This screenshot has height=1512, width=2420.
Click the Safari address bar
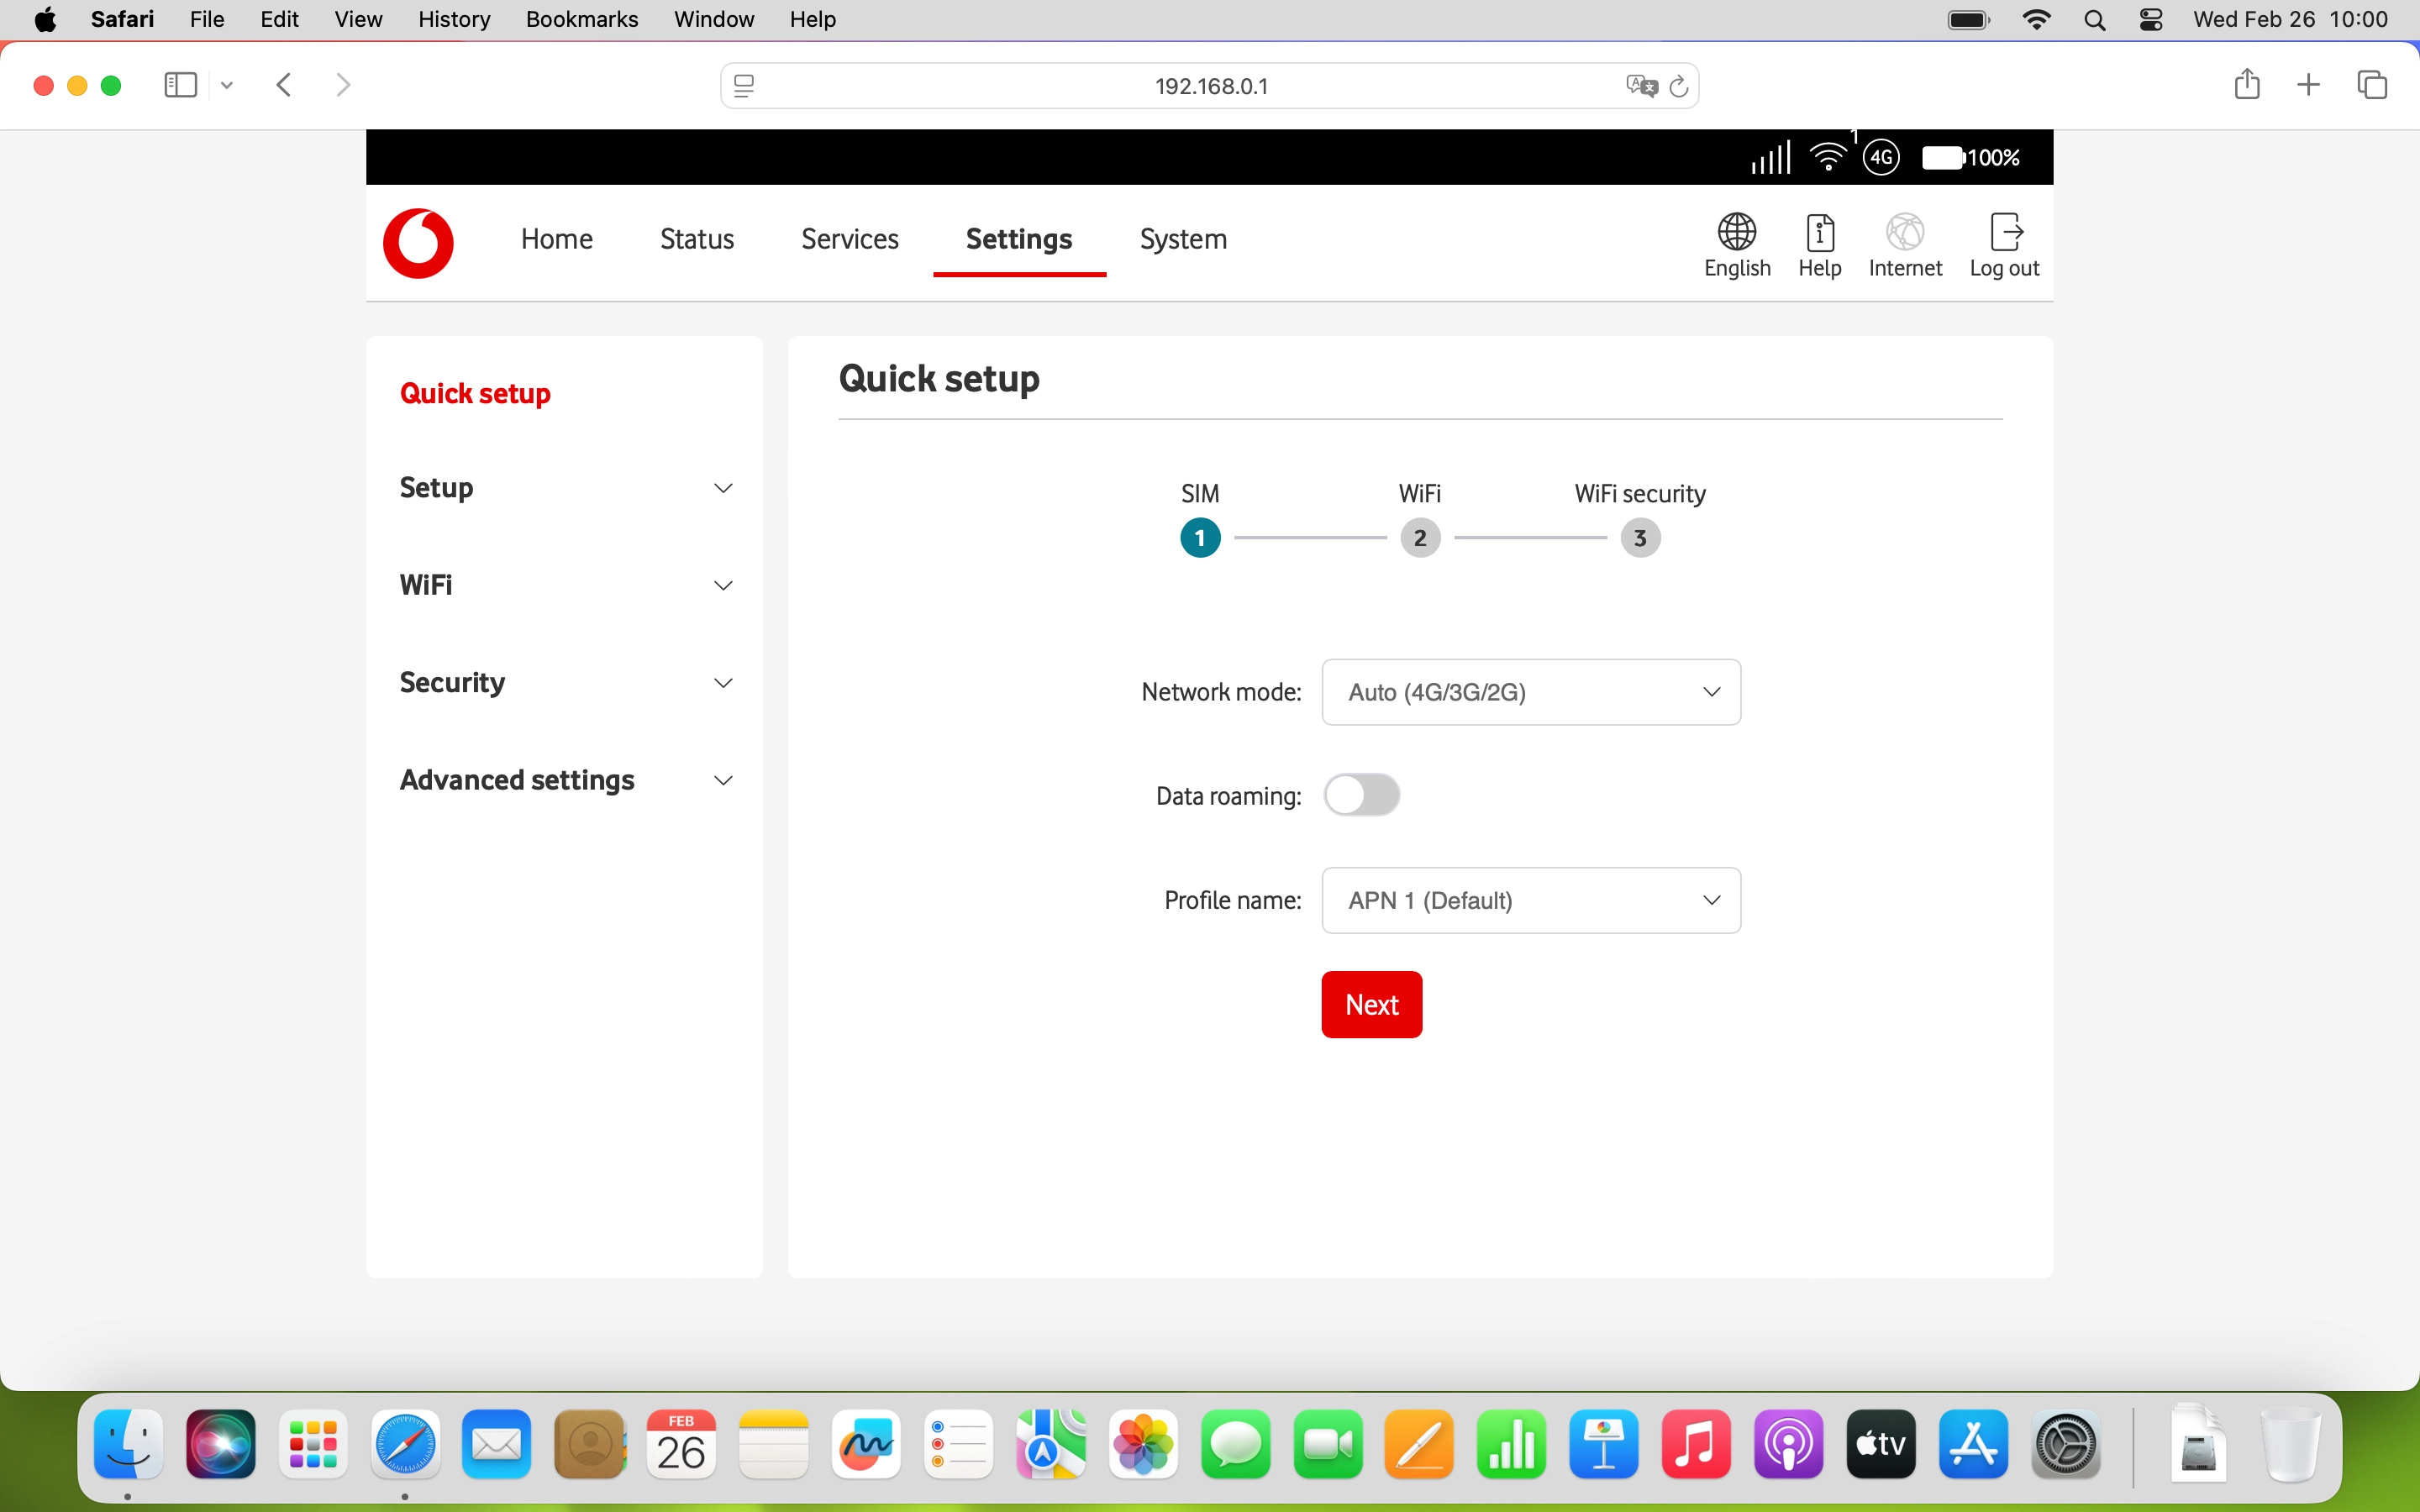1210,86
